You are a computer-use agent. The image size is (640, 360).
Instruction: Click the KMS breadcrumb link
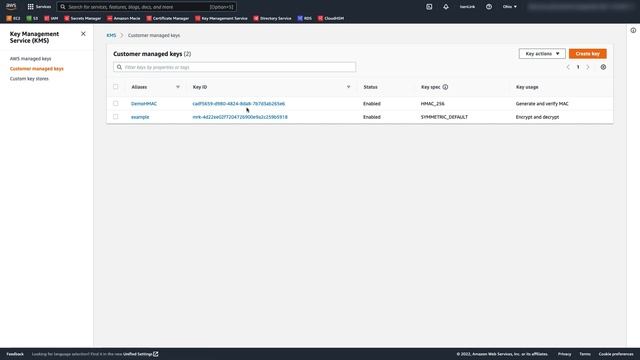click(111, 36)
